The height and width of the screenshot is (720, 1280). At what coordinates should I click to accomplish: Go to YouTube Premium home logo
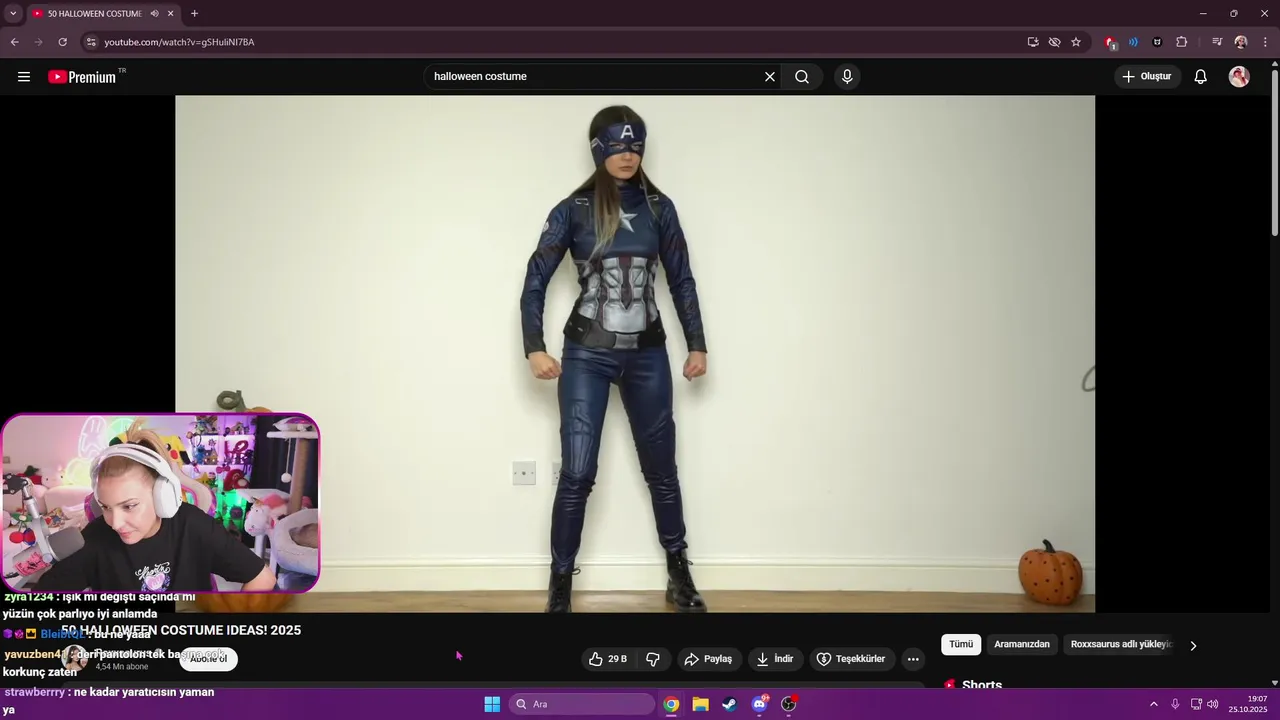82,77
